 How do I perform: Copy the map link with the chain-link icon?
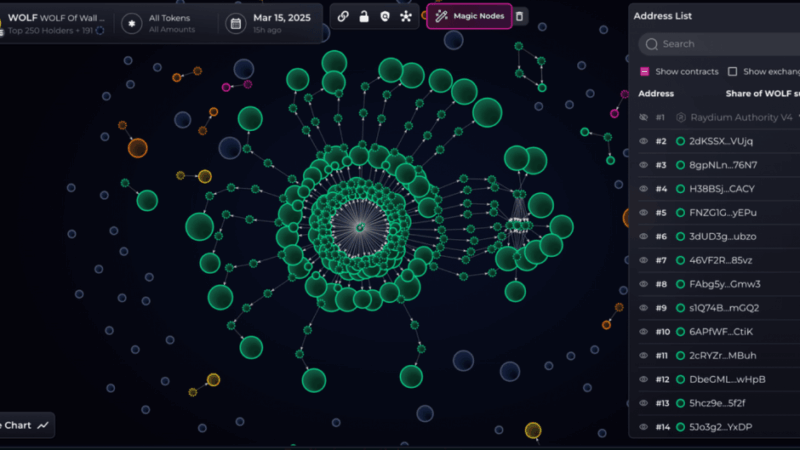tap(343, 16)
